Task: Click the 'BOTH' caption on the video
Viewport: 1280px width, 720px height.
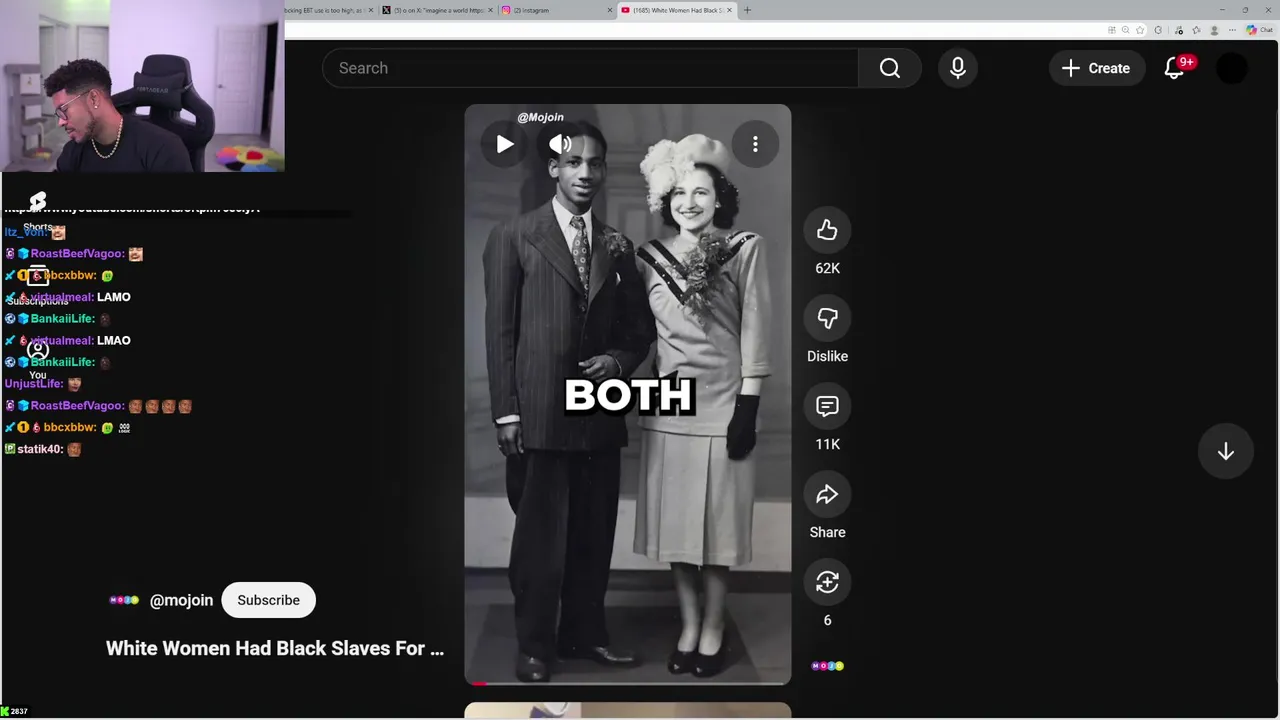Action: pos(628,395)
